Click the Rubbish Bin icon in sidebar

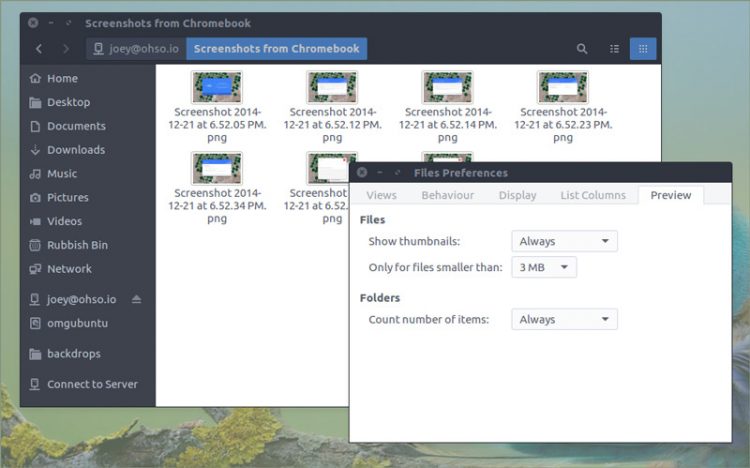click(35, 245)
